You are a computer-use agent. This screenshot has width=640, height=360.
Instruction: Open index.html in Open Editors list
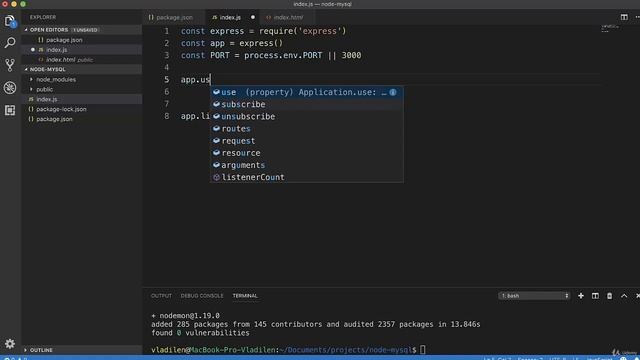pyautogui.click(x=82, y=60)
